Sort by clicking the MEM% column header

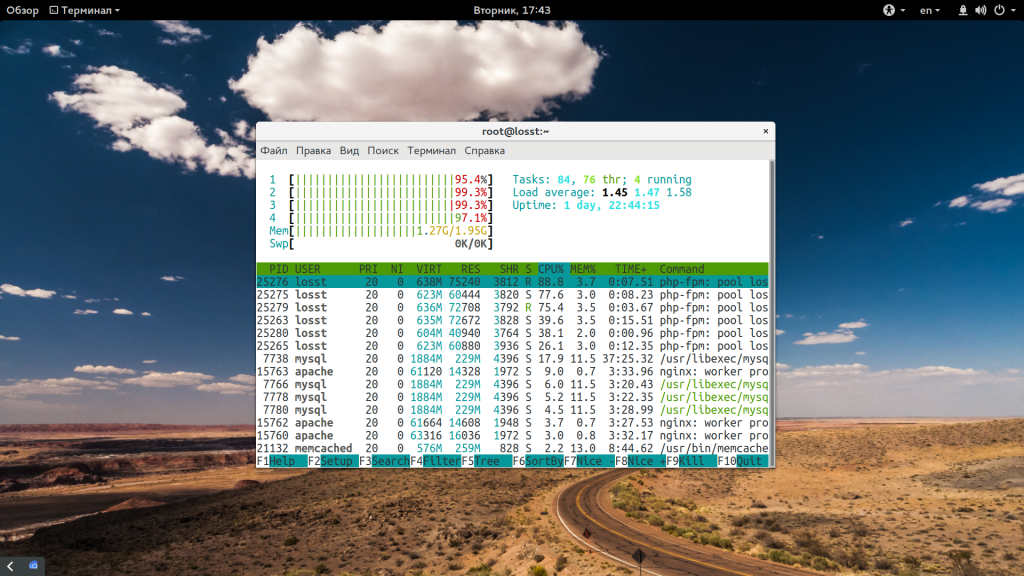[582, 269]
